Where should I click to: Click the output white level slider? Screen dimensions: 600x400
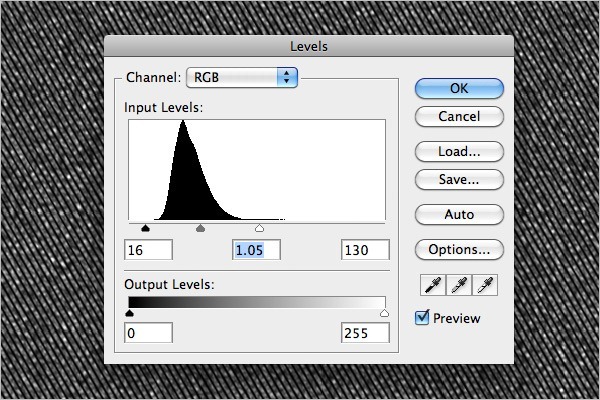(385, 313)
